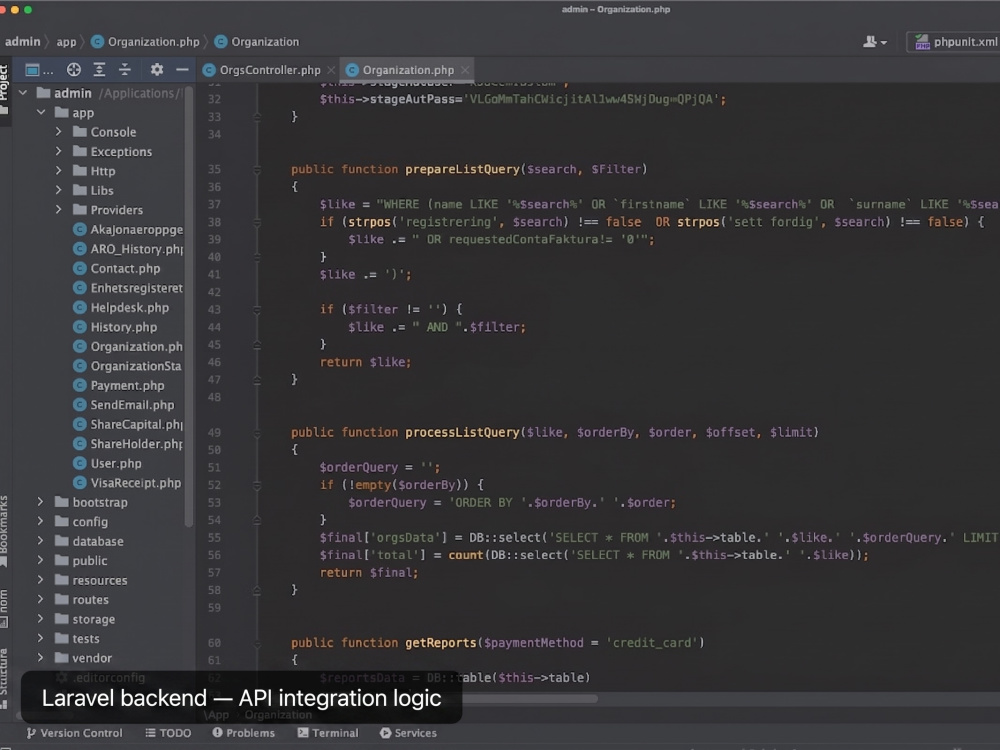Open Contact.php class icon in tree

tap(80, 268)
